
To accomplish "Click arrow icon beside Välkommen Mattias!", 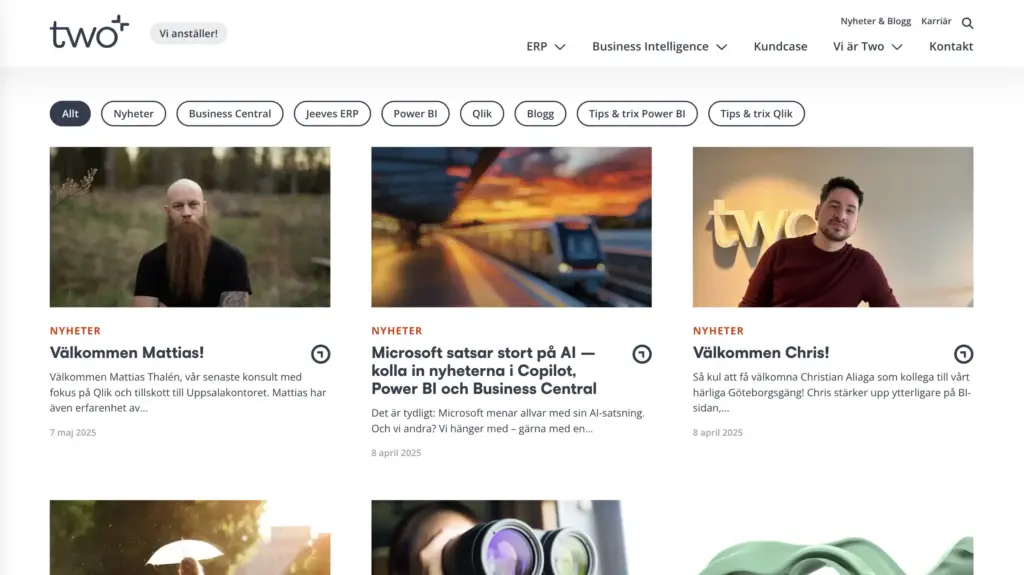I will point(320,354).
